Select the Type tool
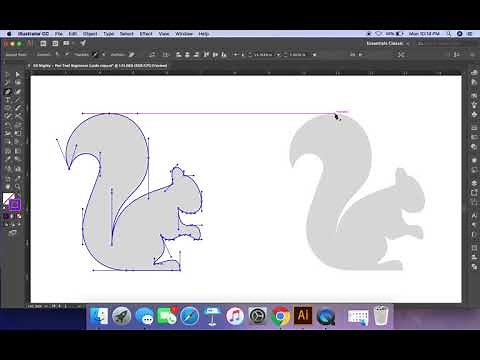This screenshot has width=480, height=360. click(x=7, y=100)
